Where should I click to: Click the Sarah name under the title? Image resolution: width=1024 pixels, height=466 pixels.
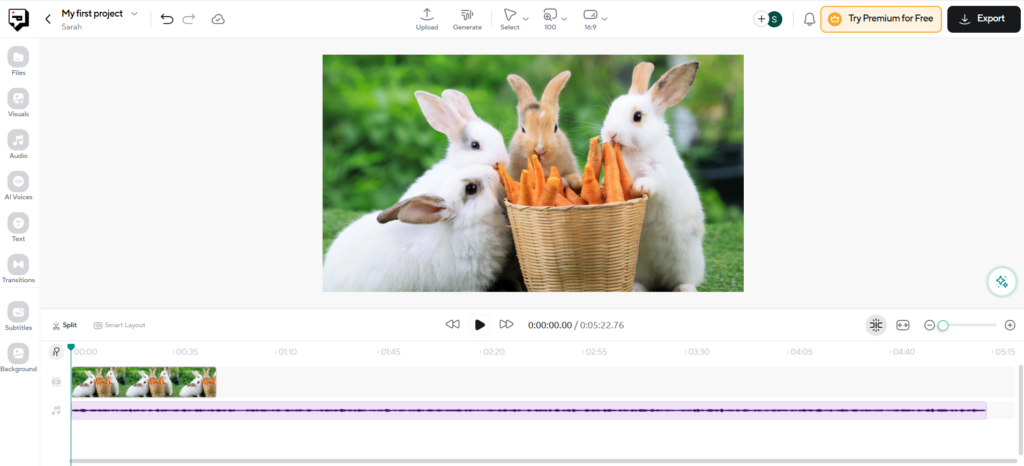71,27
